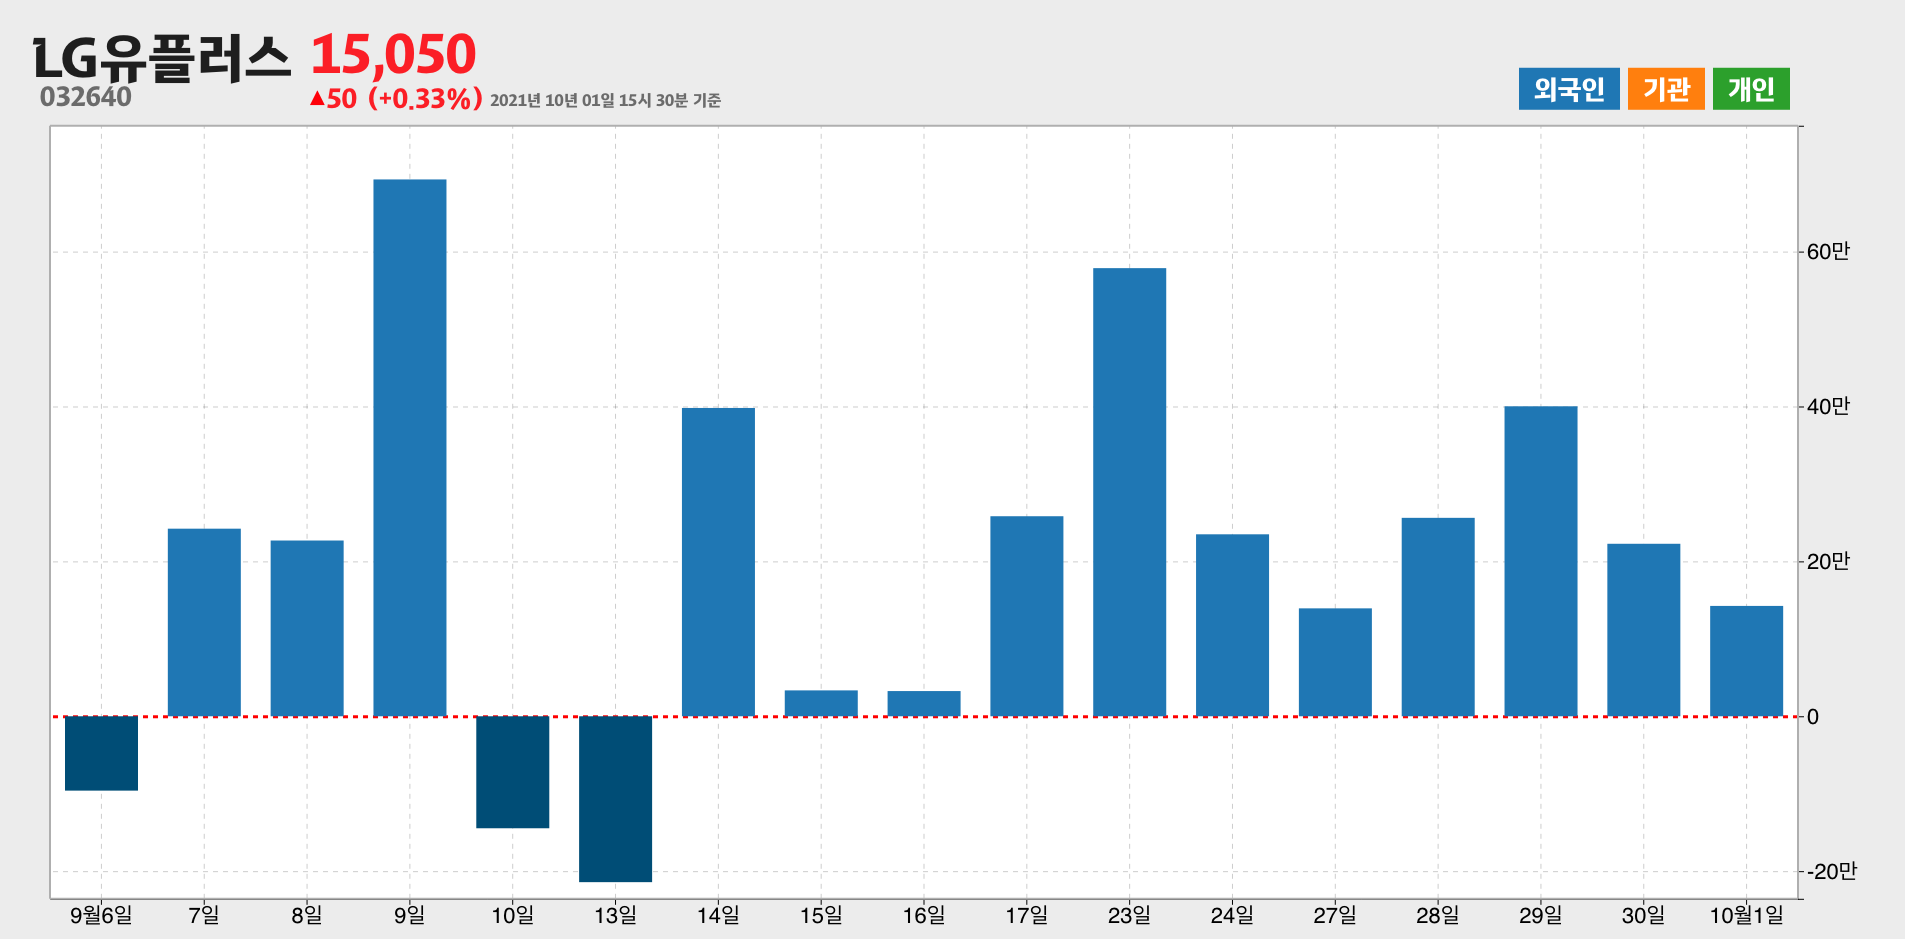Click the price change ▲50 (+0.33%)
The image size is (1920, 939).
tap(396, 98)
